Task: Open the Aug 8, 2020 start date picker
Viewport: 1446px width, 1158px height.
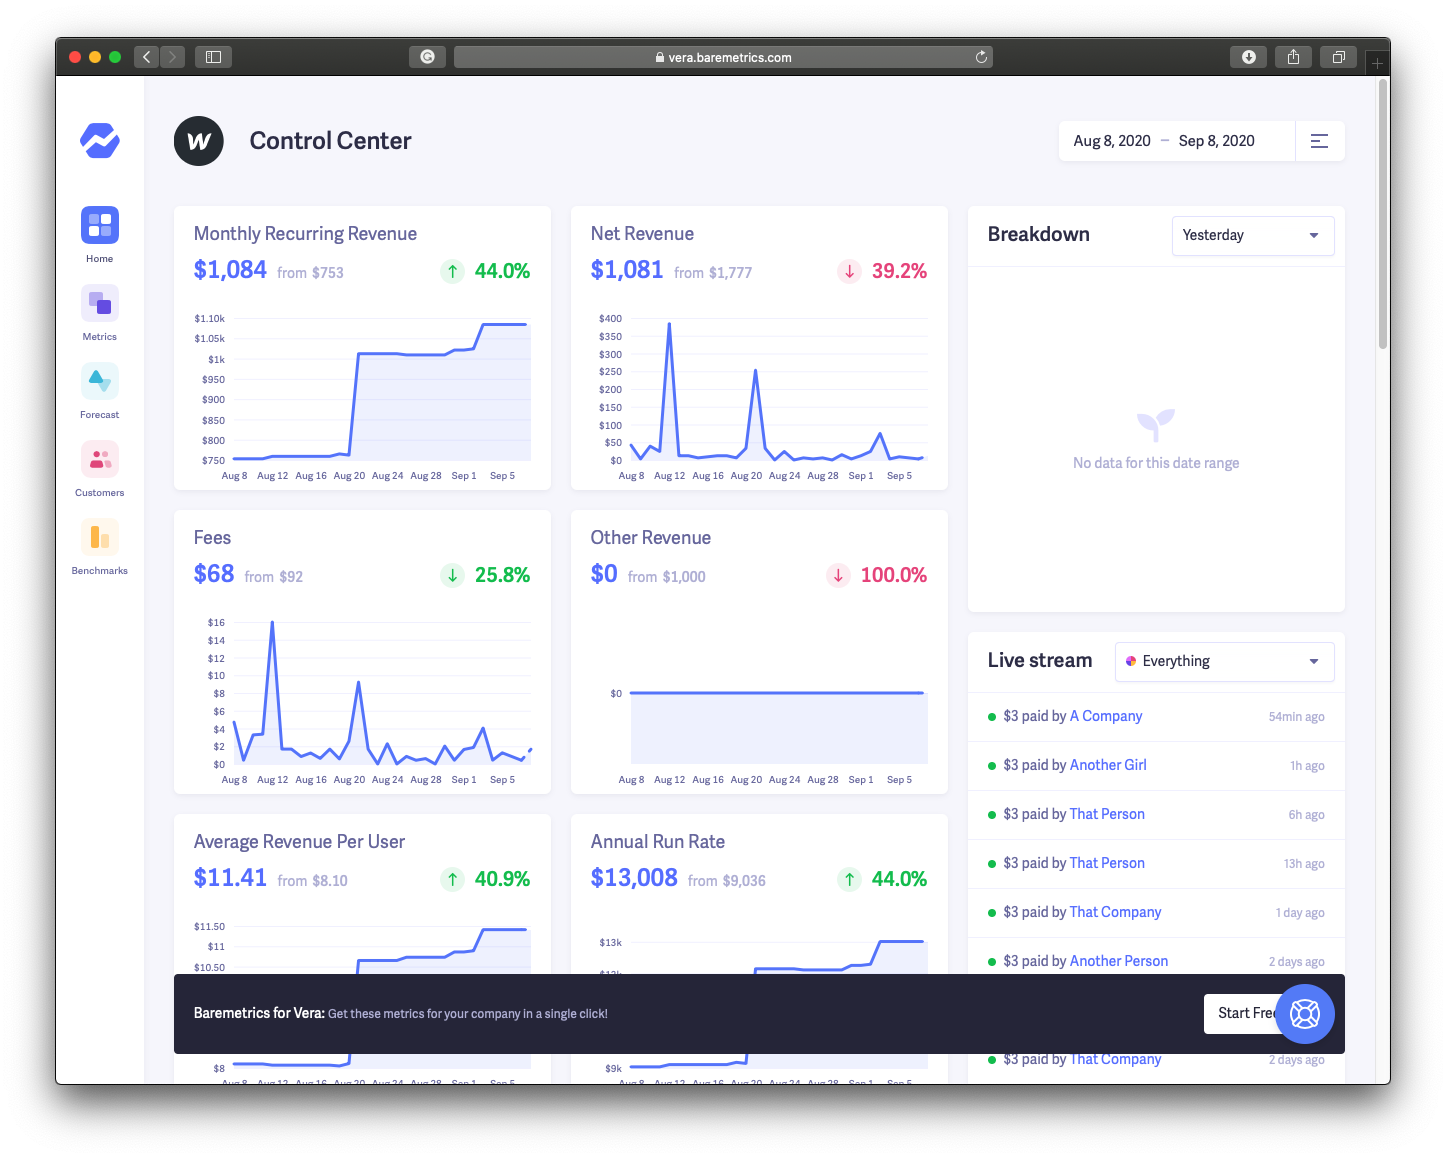Action: 1112,141
